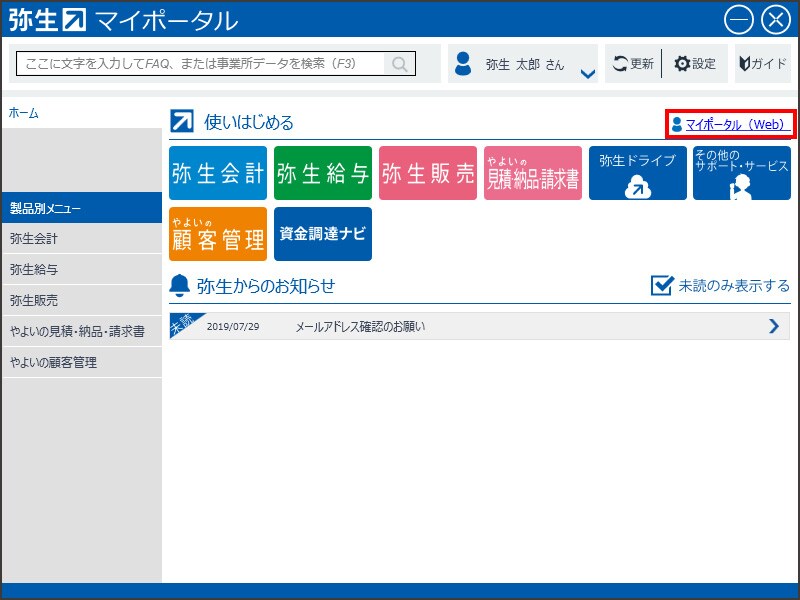Close the マイポータル window

point(776,20)
